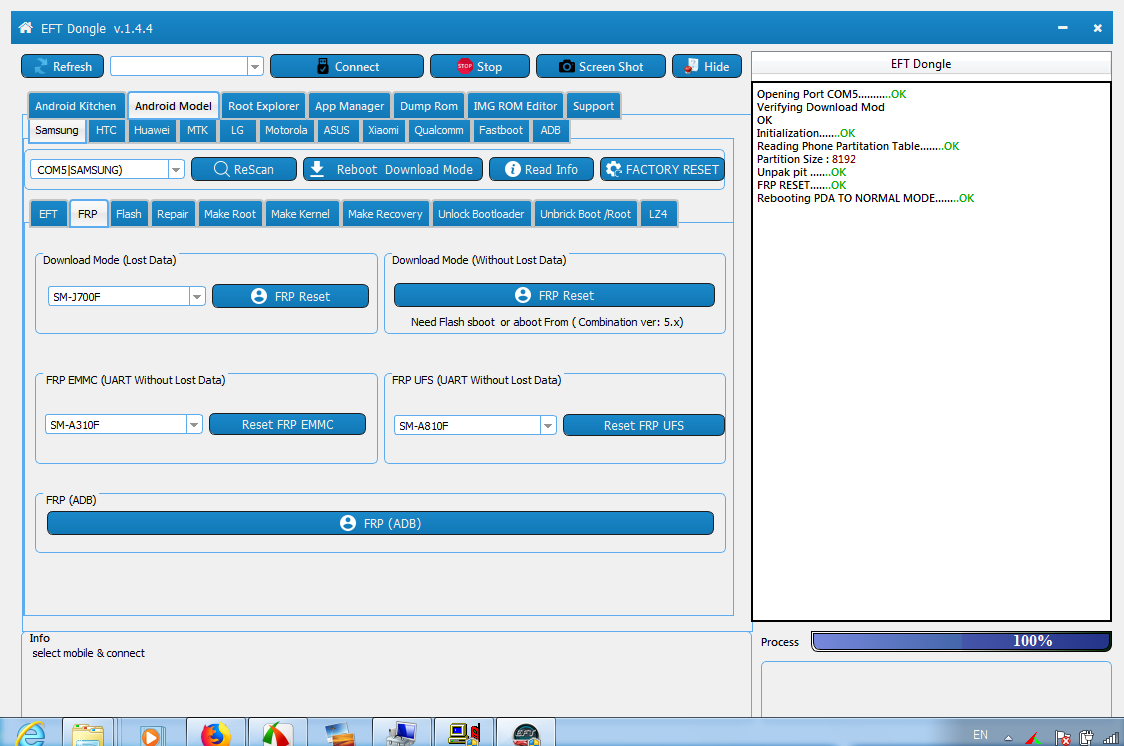Open the file explorer taskbar icon
This screenshot has height=746, width=1124.
88,732
